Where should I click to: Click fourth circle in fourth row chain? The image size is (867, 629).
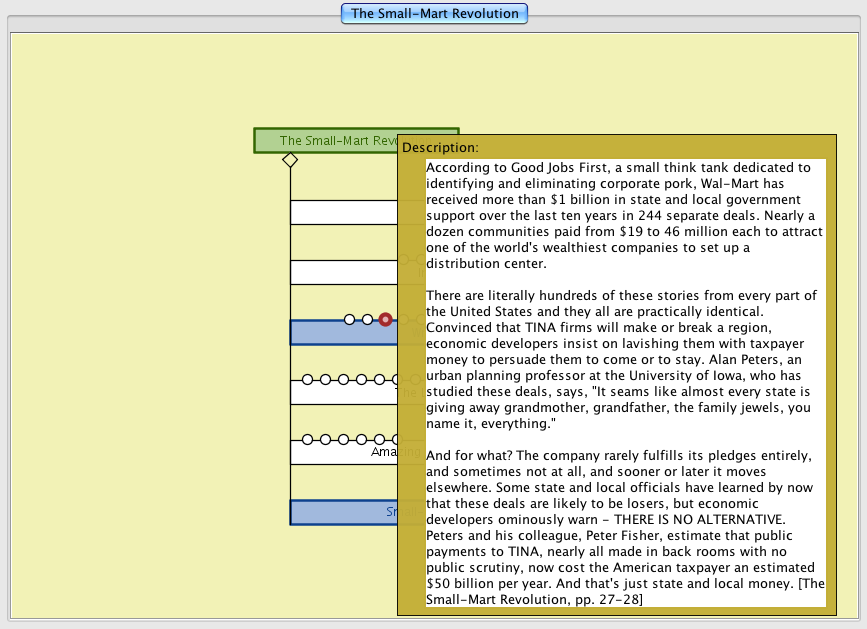pyautogui.click(x=362, y=380)
